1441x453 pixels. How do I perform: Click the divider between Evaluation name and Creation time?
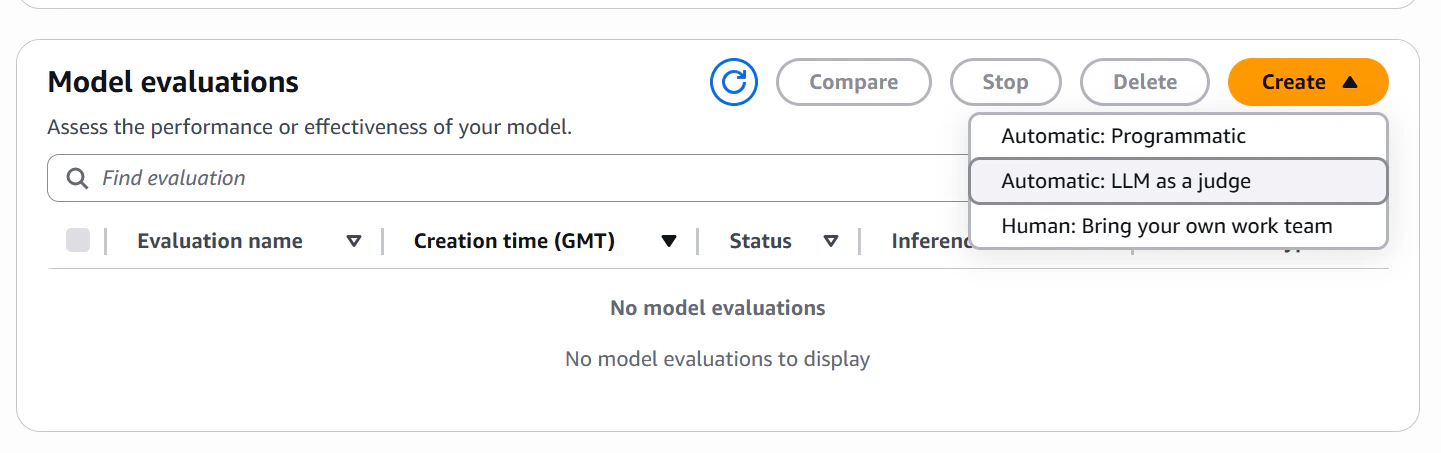pyautogui.click(x=383, y=241)
